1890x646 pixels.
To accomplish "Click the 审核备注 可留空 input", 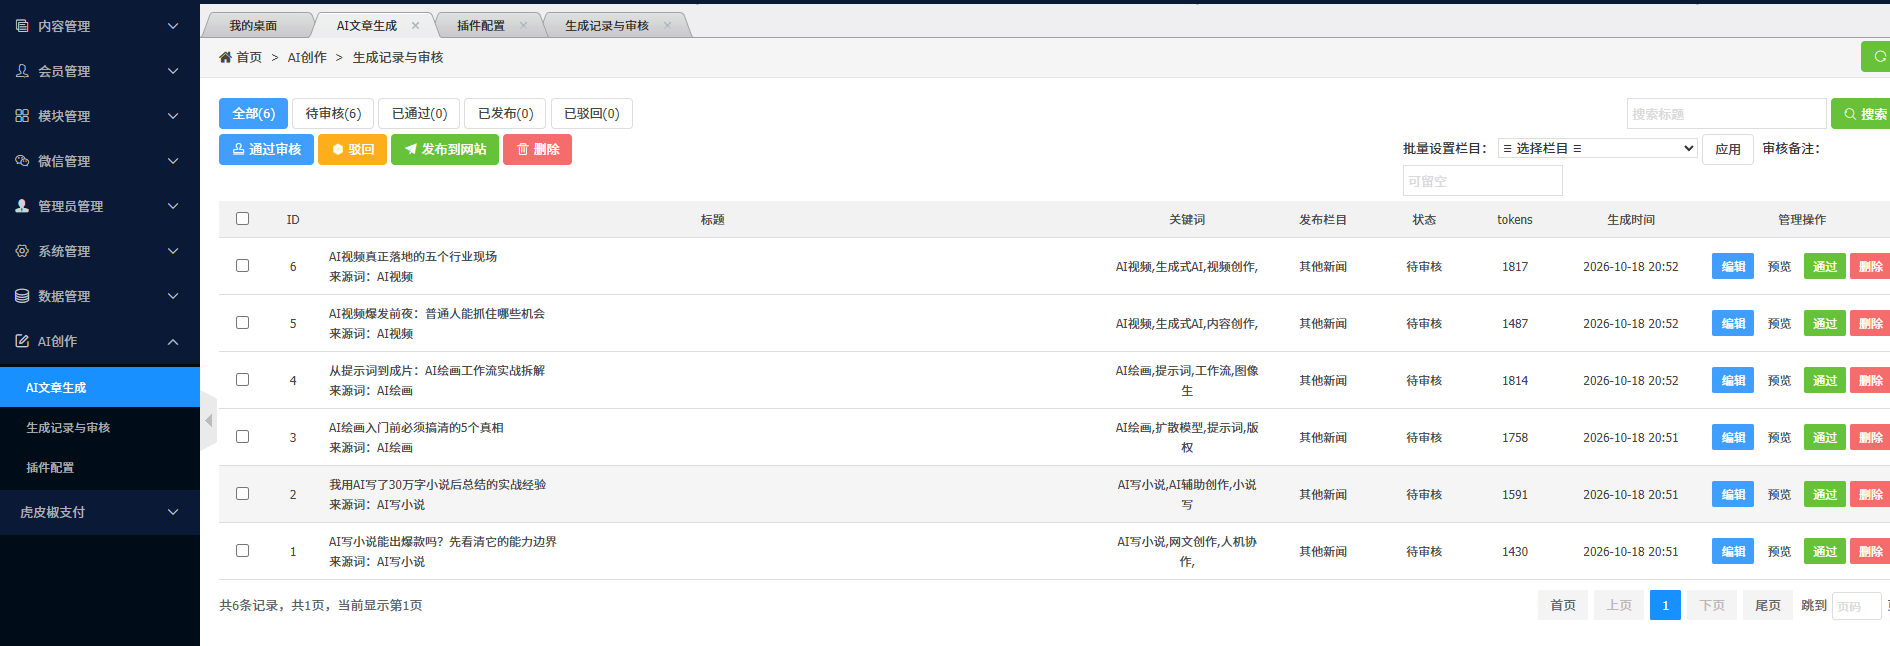I will pyautogui.click(x=1482, y=181).
